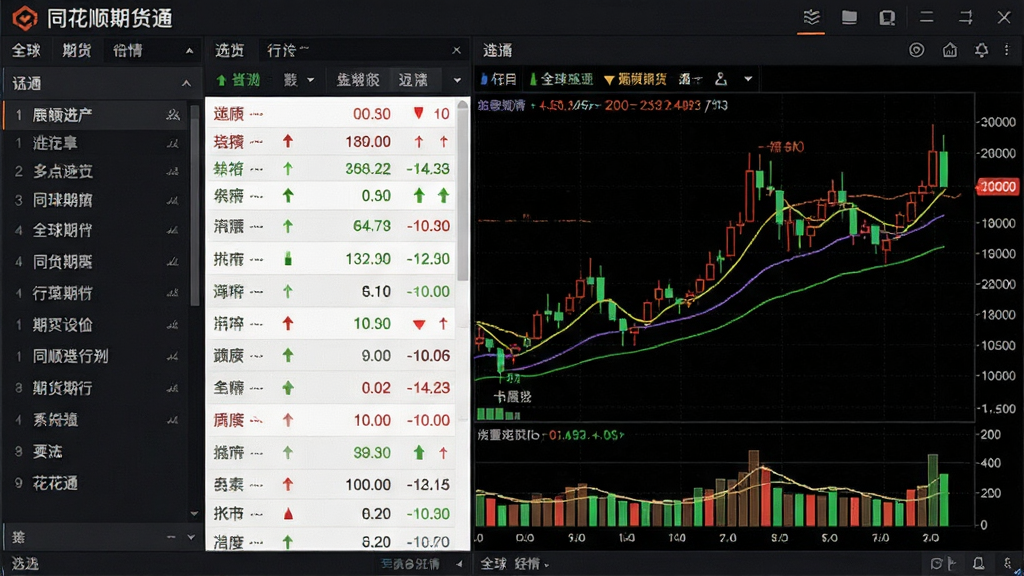Viewport: 1024px width, 576px height.
Task: Click the red down triangle in the 00.30 row
Action: click(419, 114)
